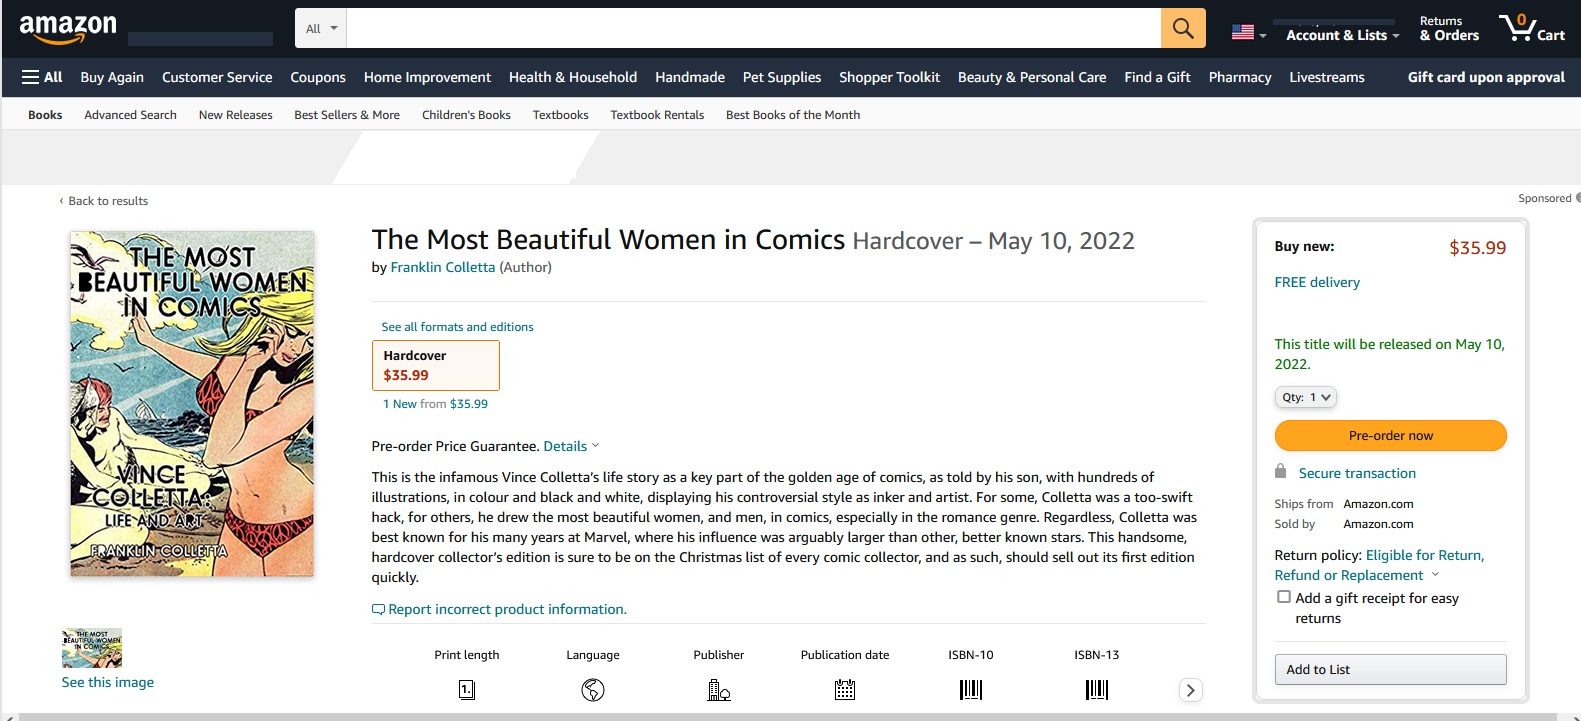The width and height of the screenshot is (1581, 721).
Task: Click Report incorrect product information link
Action: (507, 609)
